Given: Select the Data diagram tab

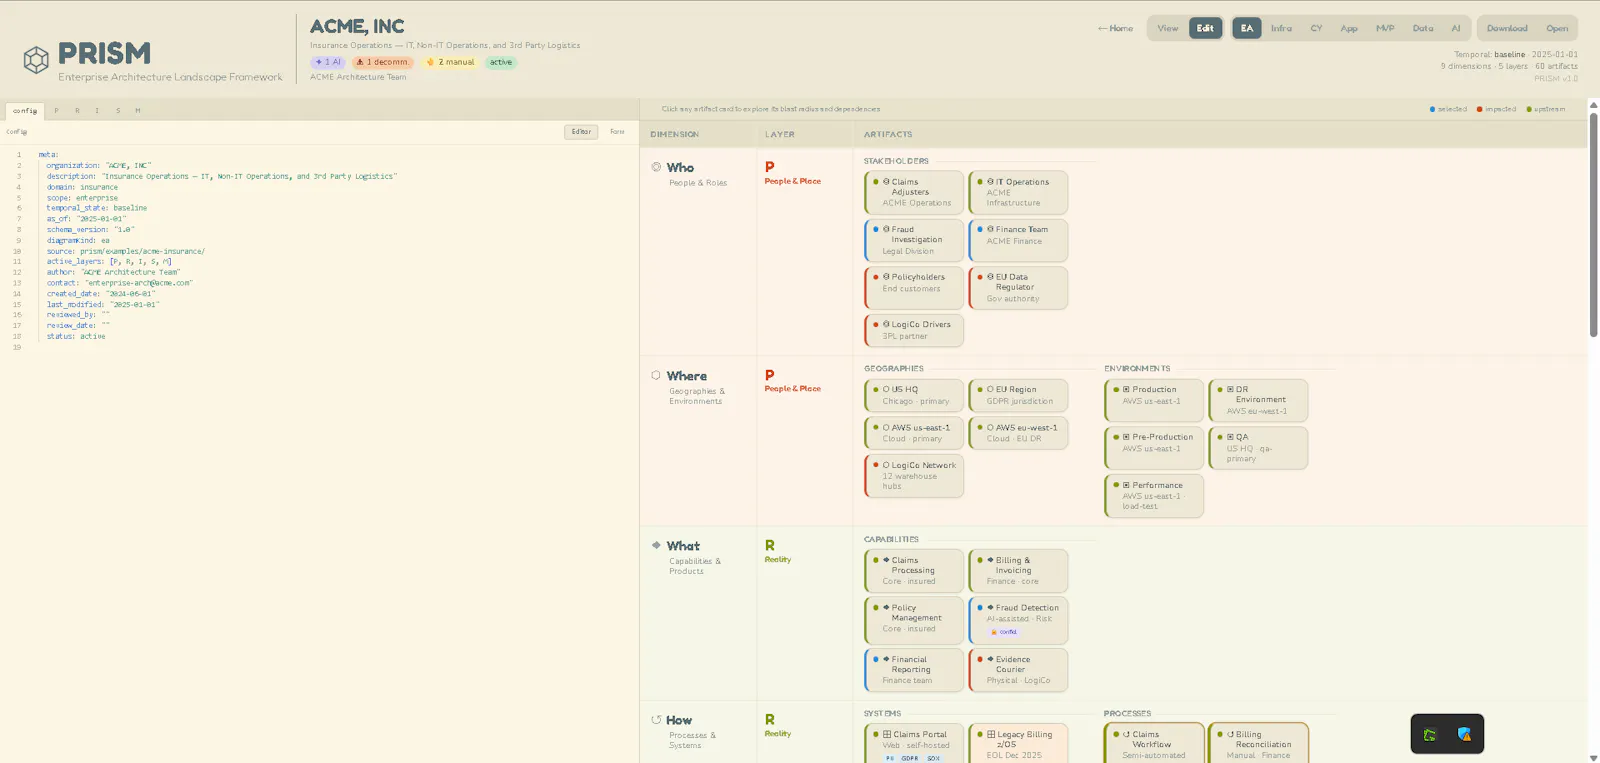Looking at the screenshot, I should [1423, 28].
